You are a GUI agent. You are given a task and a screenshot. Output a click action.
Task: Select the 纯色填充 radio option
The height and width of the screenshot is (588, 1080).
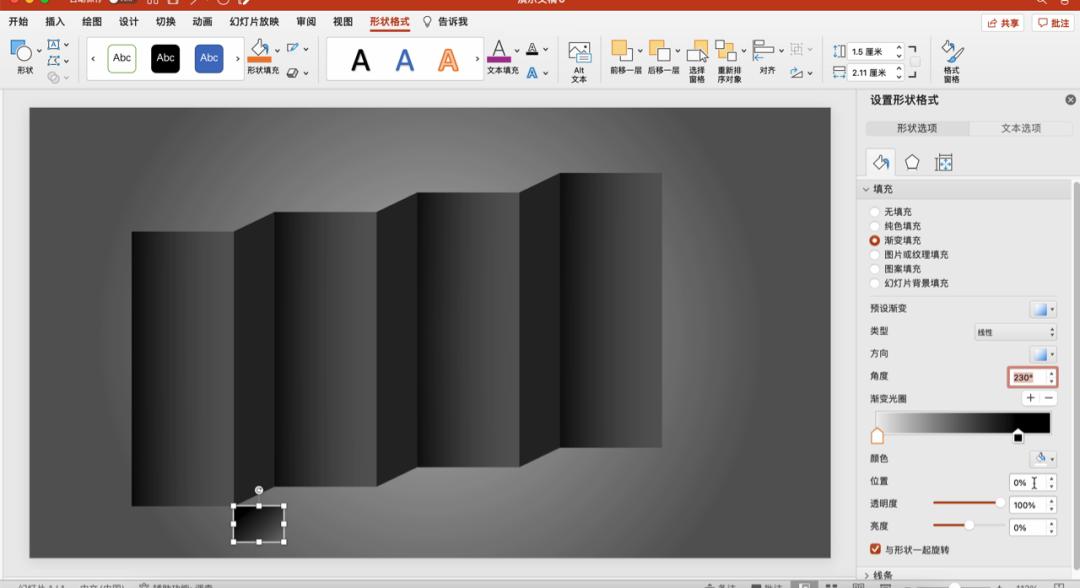coord(875,226)
